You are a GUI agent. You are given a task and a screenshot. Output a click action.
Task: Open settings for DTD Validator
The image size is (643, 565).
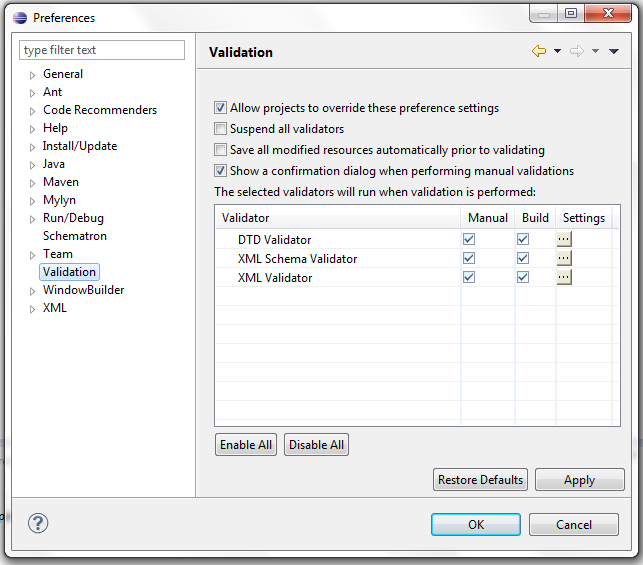point(564,239)
